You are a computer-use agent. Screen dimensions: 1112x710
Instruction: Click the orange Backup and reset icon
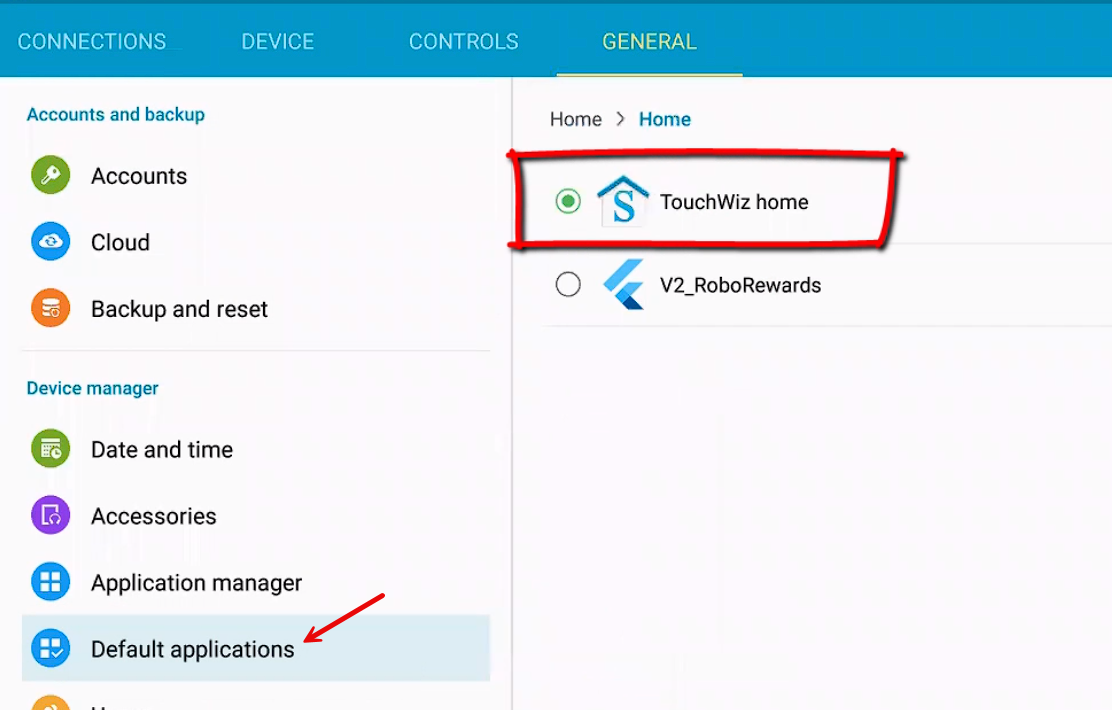50,308
